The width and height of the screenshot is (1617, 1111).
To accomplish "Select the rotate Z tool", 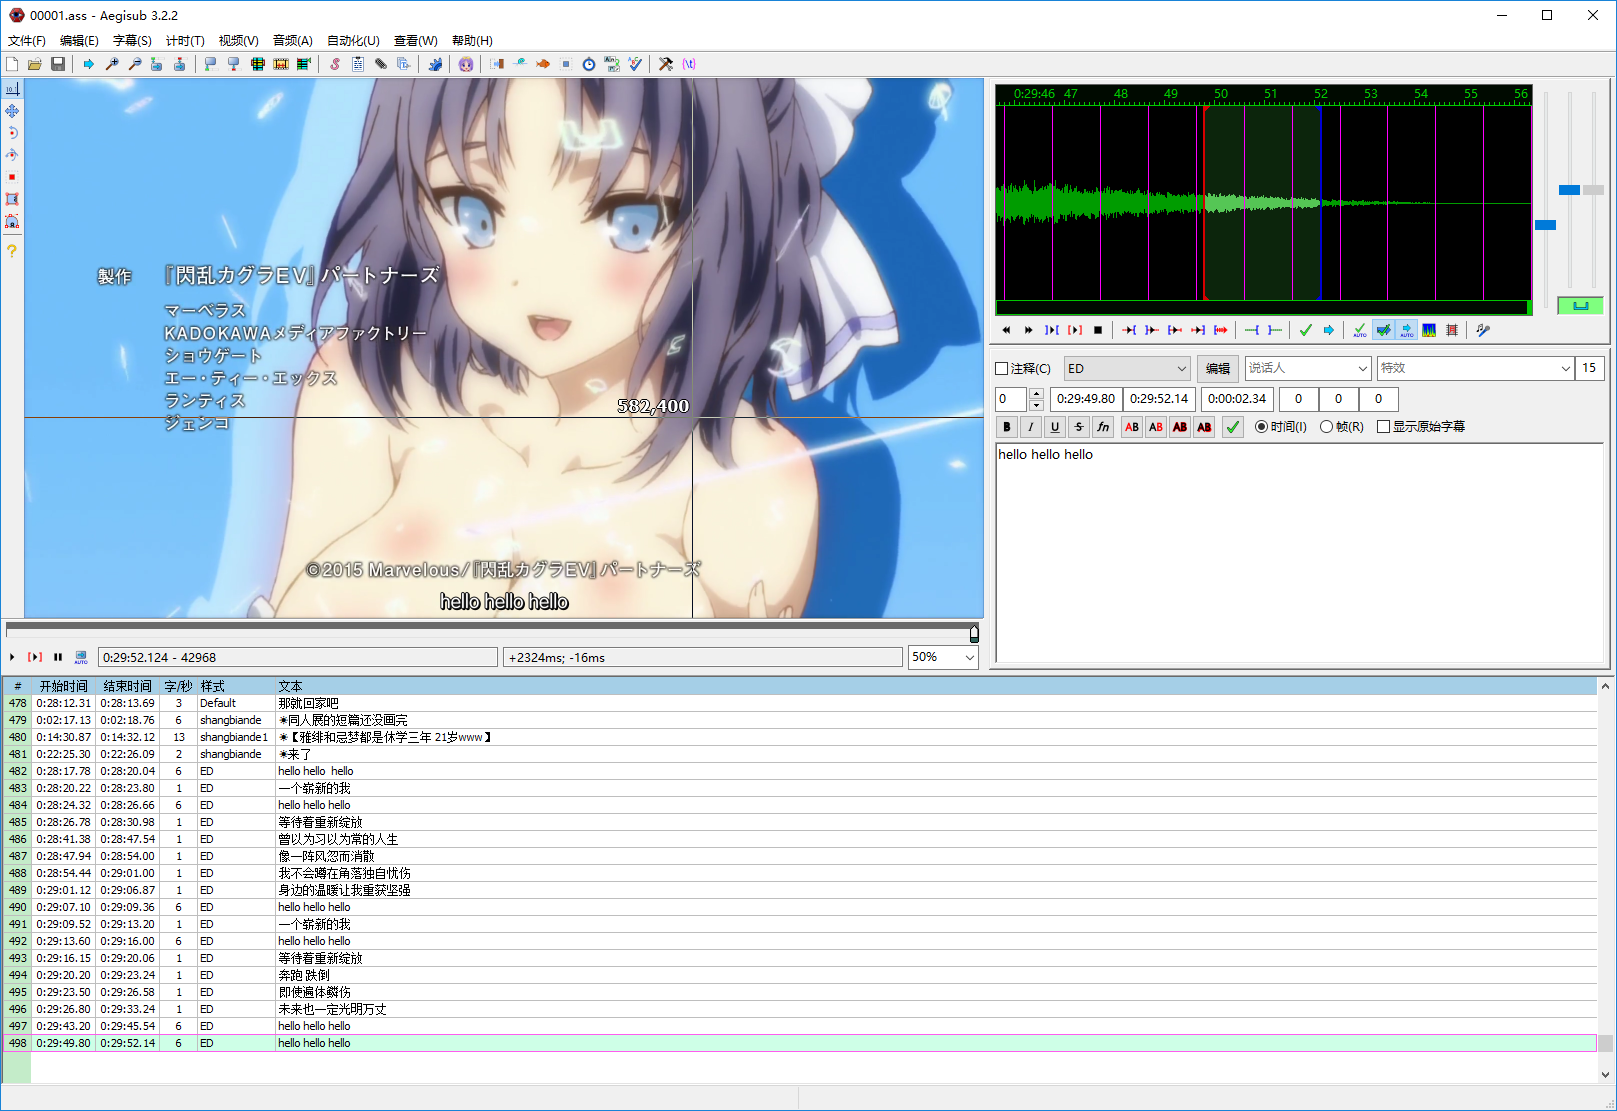I will [x=12, y=133].
